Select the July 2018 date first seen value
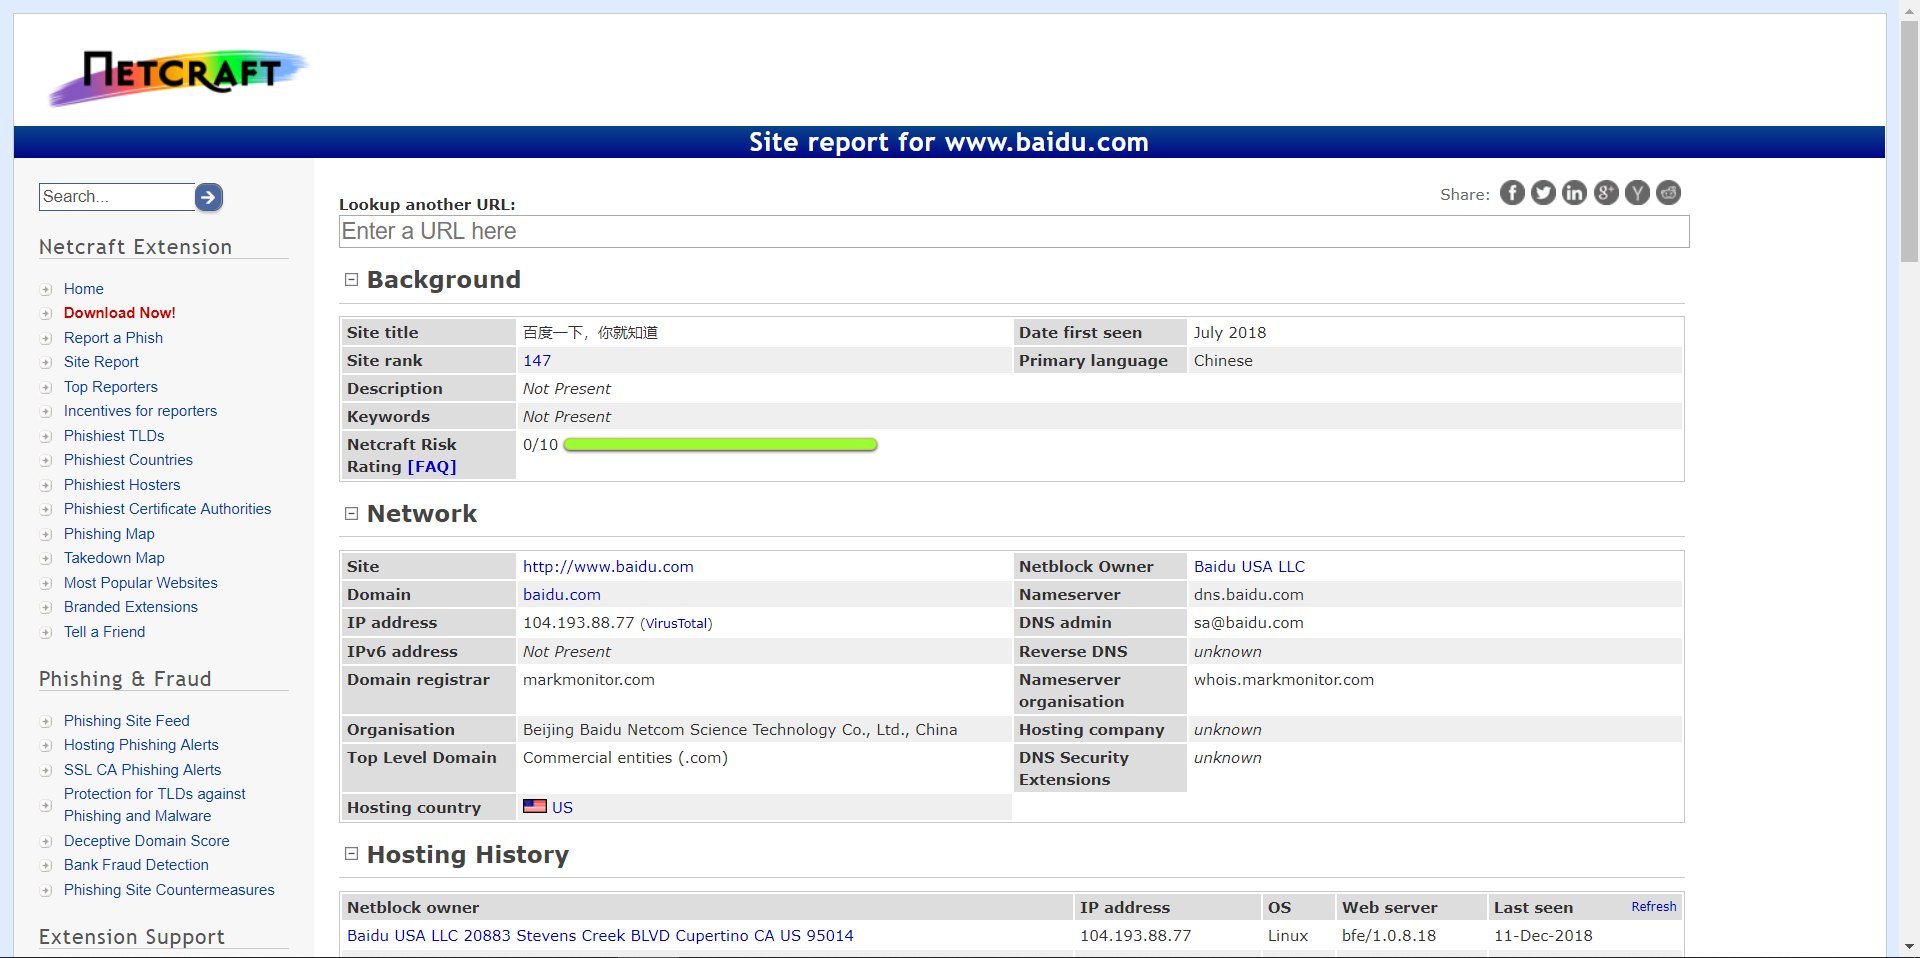 tap(1230, 333)
